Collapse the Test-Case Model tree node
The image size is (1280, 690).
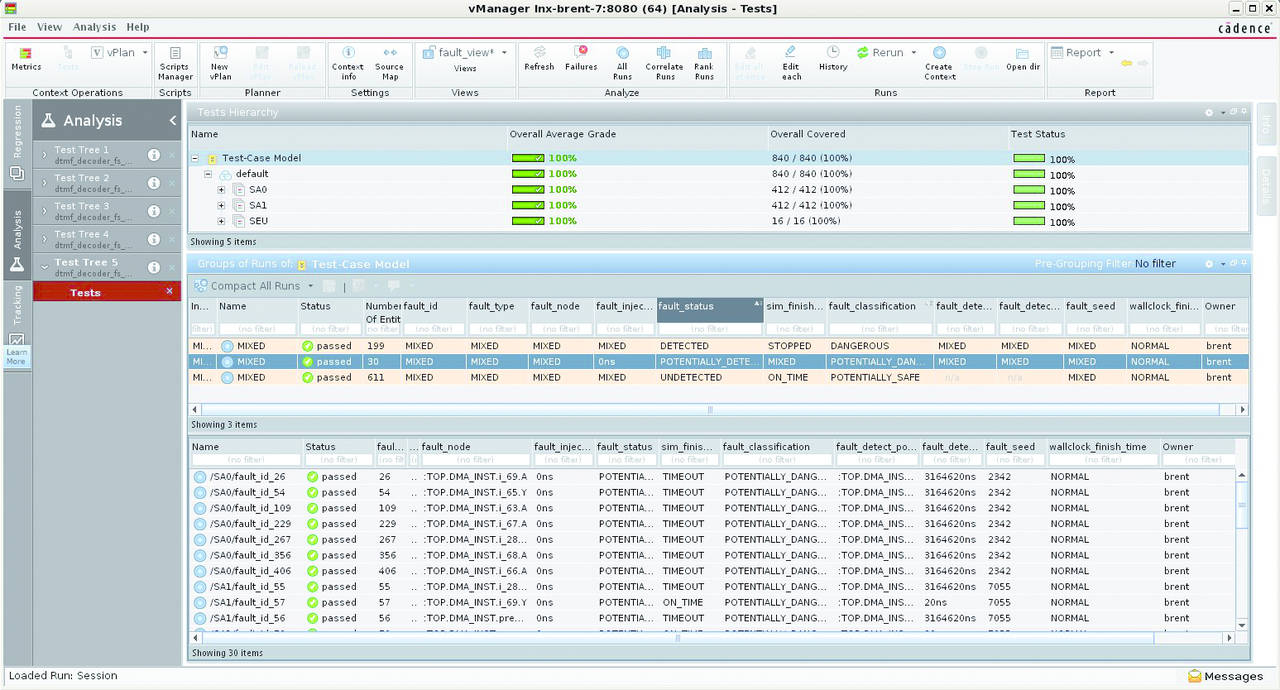tap(196, 158)
